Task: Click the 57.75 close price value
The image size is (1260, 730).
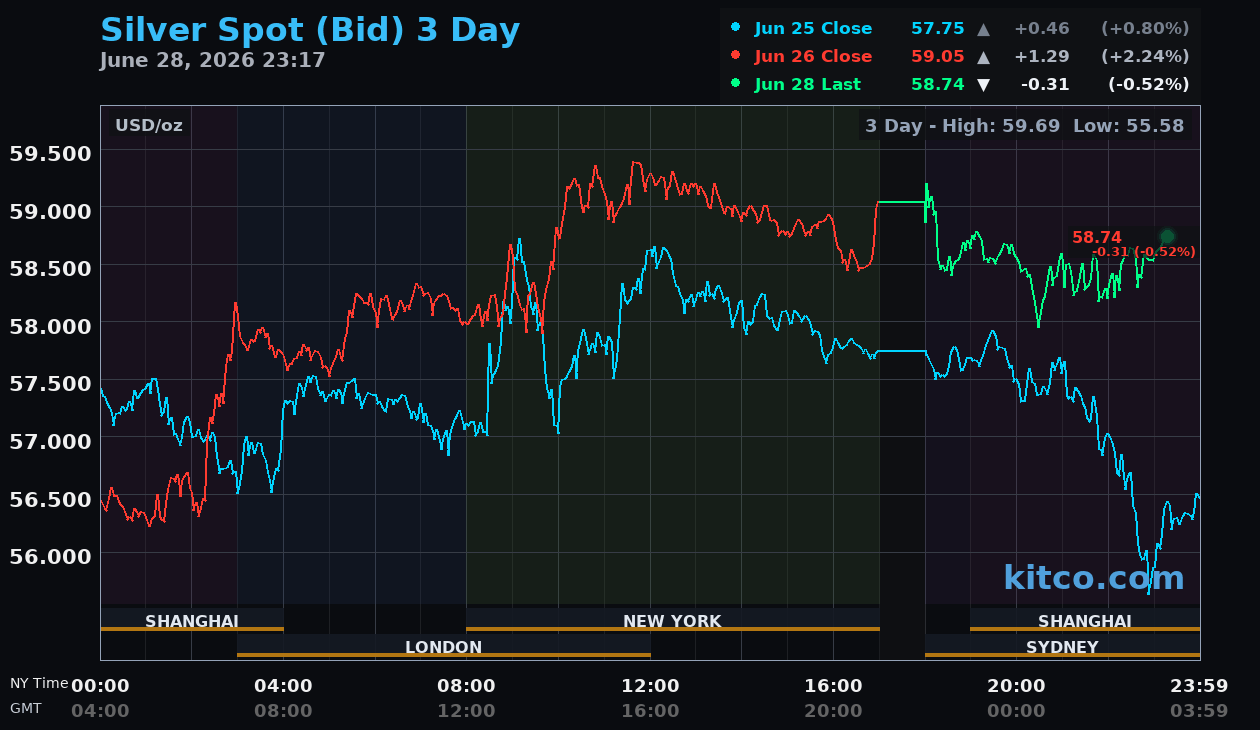Action: pyautogui.click(x=937, y=29)
